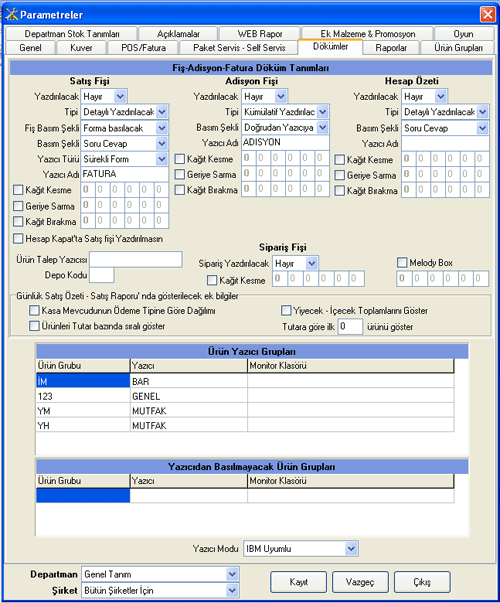Click Adisyon Fişi Yazıcı Adı field ADISYON
This screenshot has height=603, width=500.
[285, 143]
